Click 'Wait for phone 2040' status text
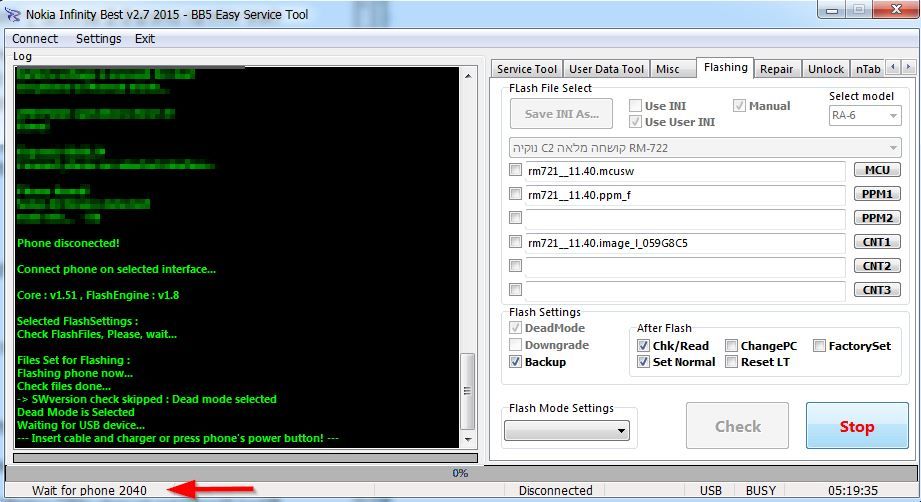Screen dimensions: 921x502 coord(89,491)
